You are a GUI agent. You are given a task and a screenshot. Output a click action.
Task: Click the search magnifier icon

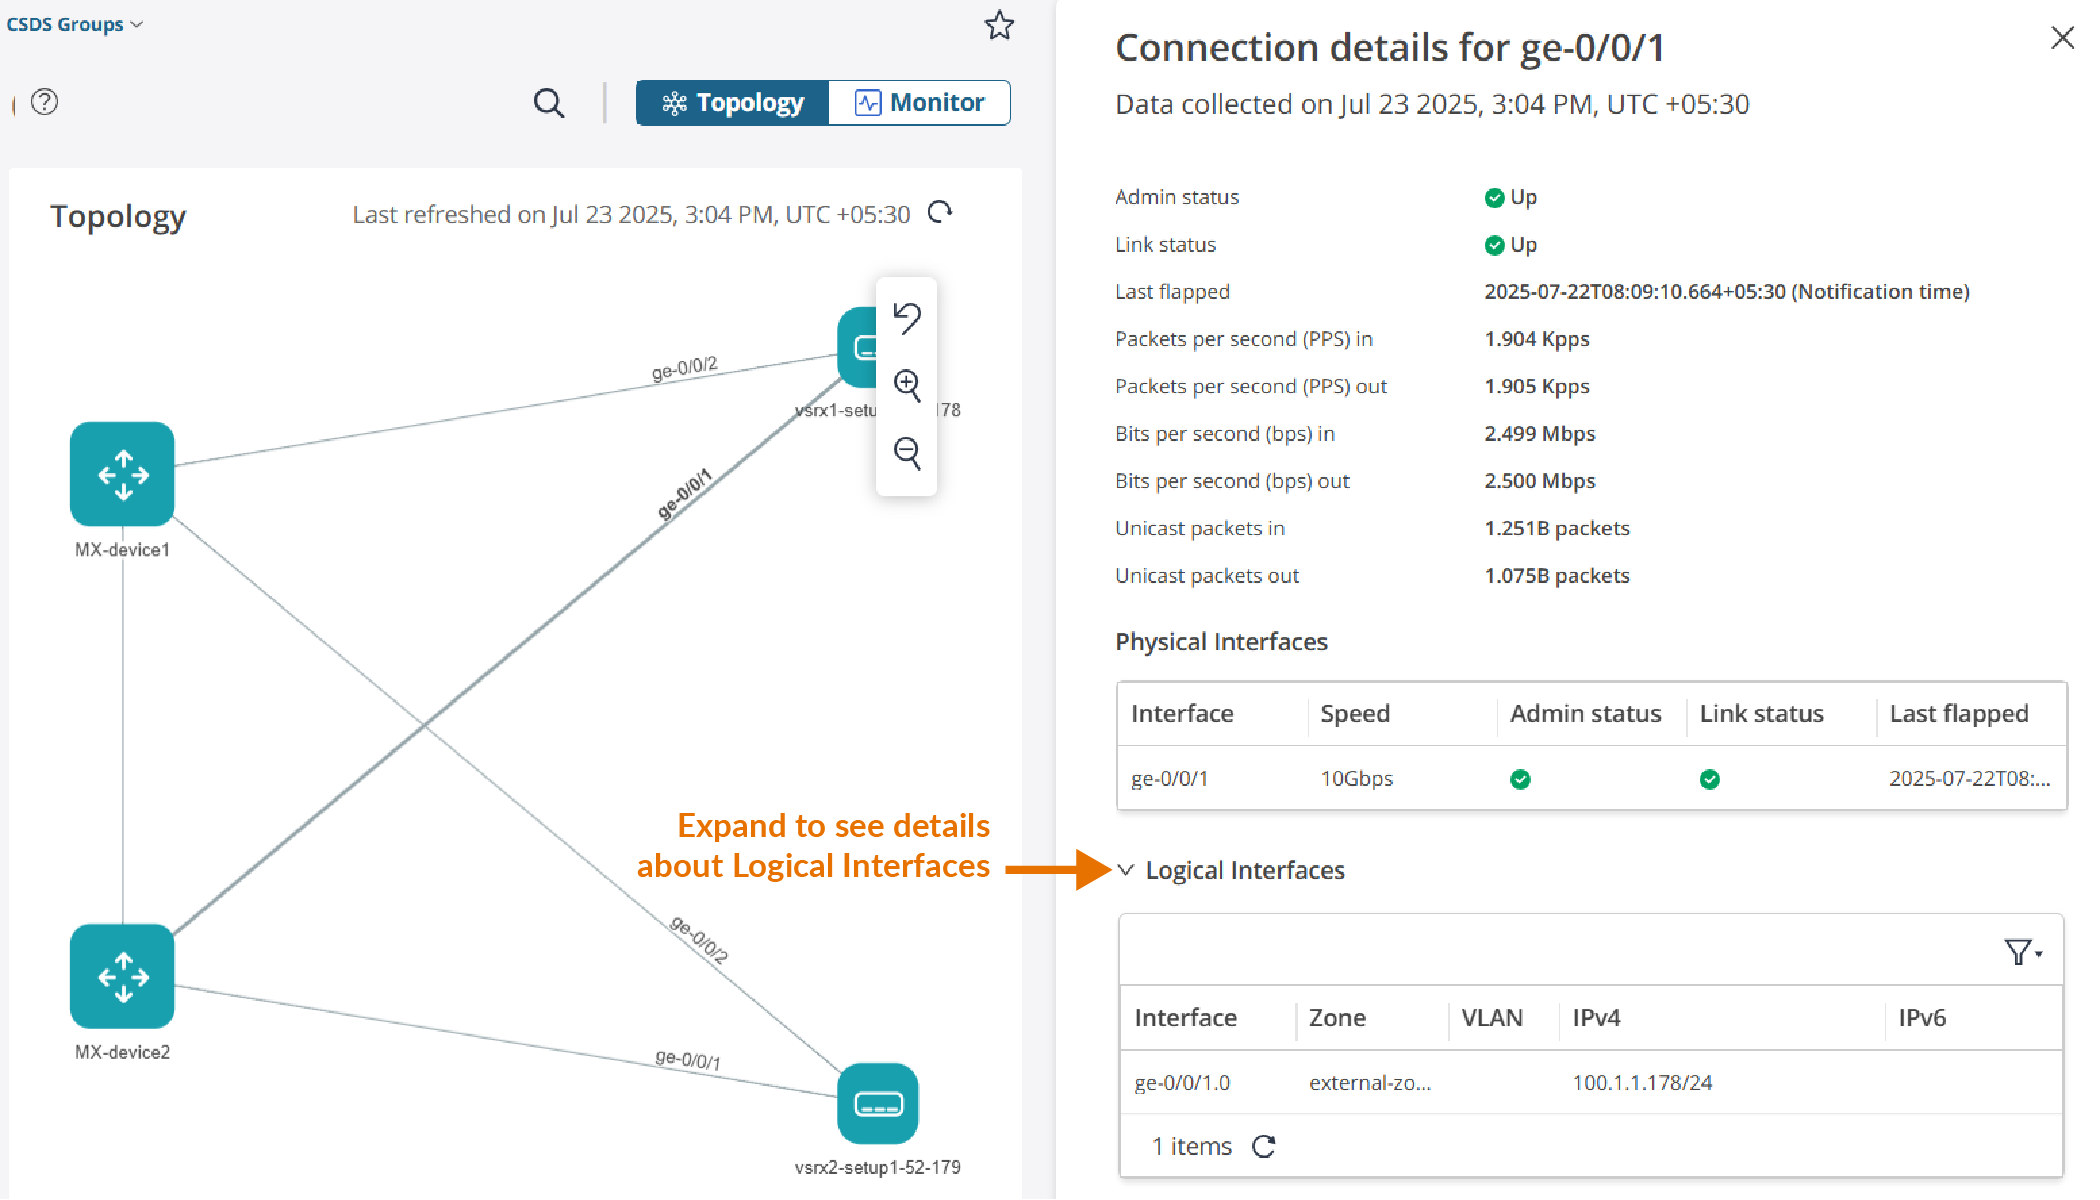(548, 103)
